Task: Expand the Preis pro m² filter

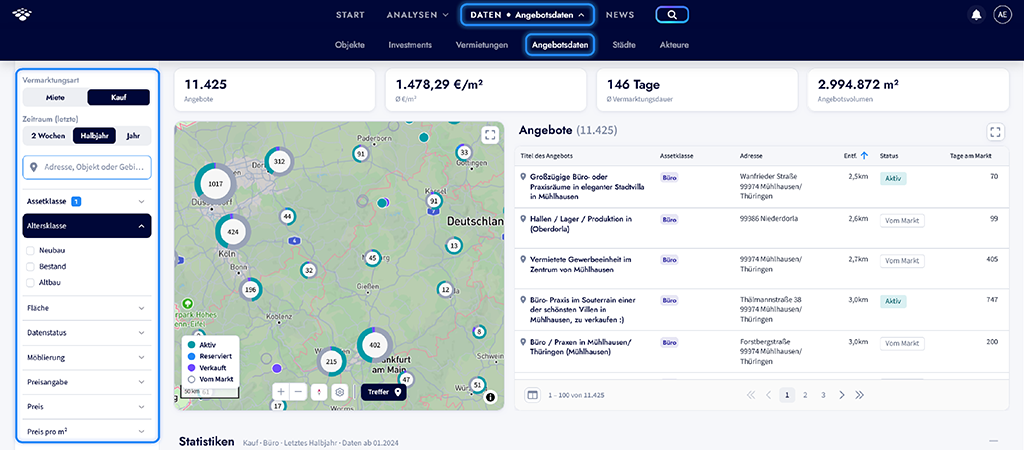Action: tap(87, 431)
